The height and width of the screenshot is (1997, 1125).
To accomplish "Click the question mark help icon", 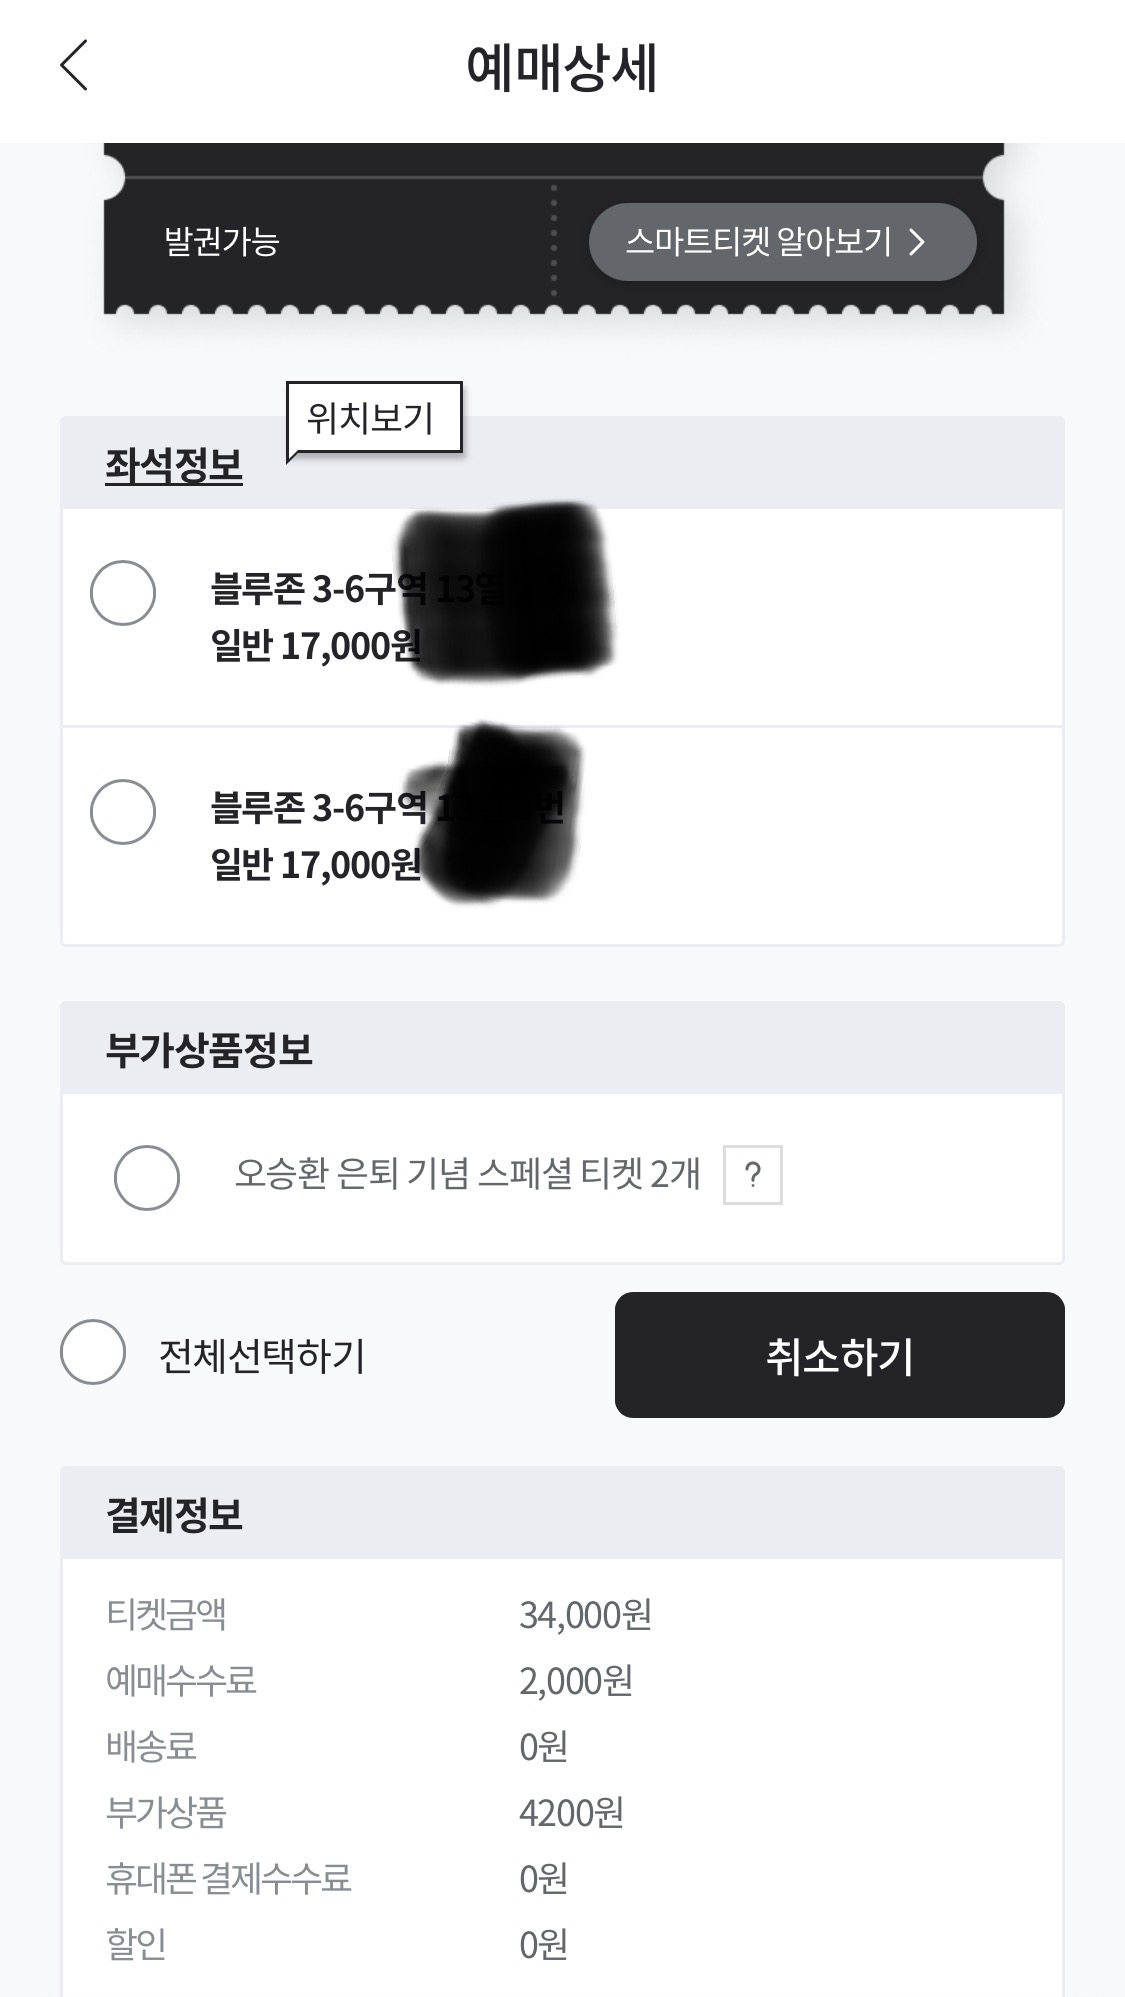I will [752, 1174].
